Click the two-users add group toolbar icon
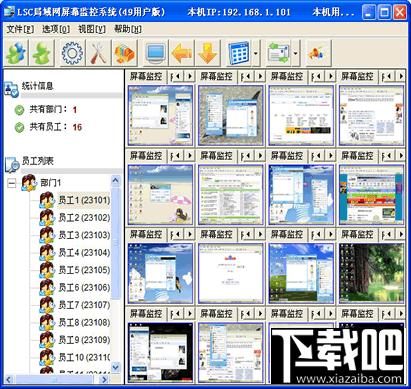Image resolution: width=411 pixels, height=389 pixels. [16, 53]
